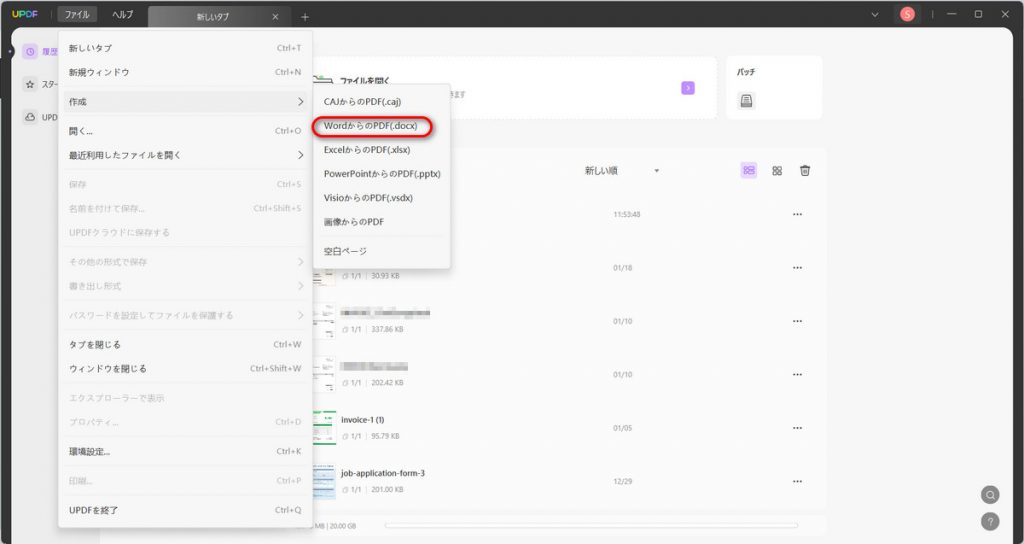This screenshot has width=1024, height=544.
Task: Open more options for the 337.86 KB file
Action: click(x=797, y=321)
